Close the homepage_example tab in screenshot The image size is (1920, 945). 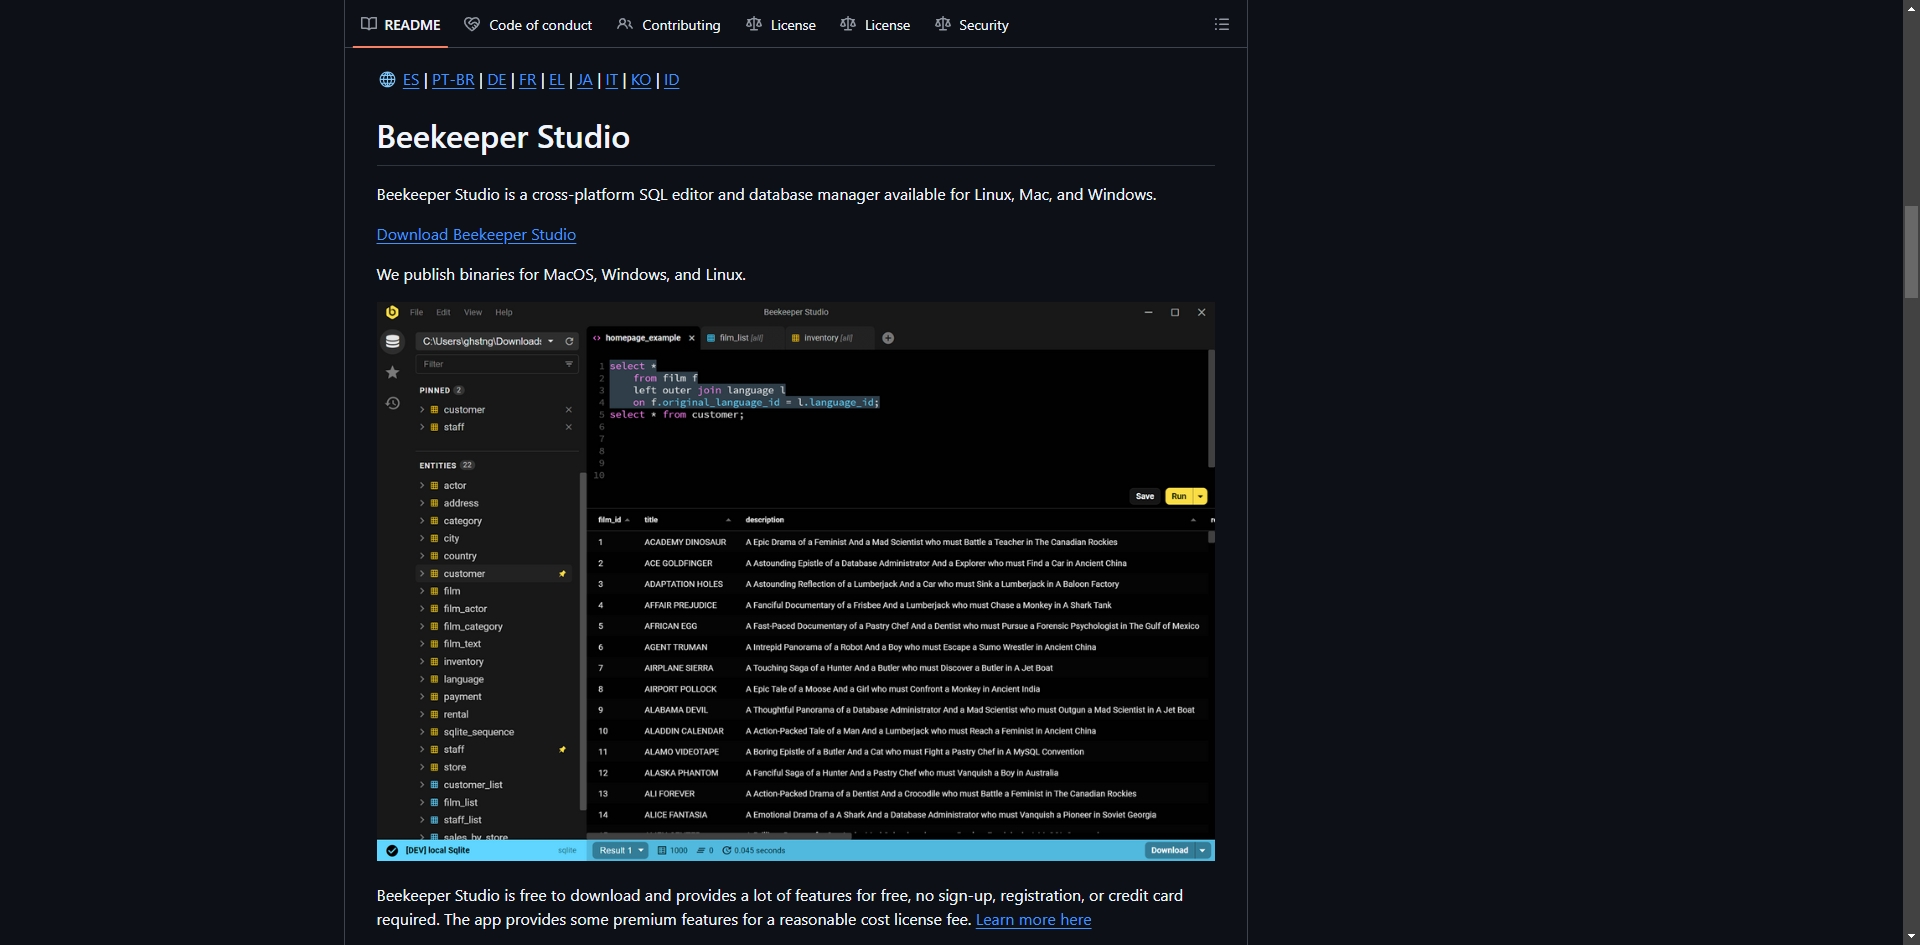point(691,338)
